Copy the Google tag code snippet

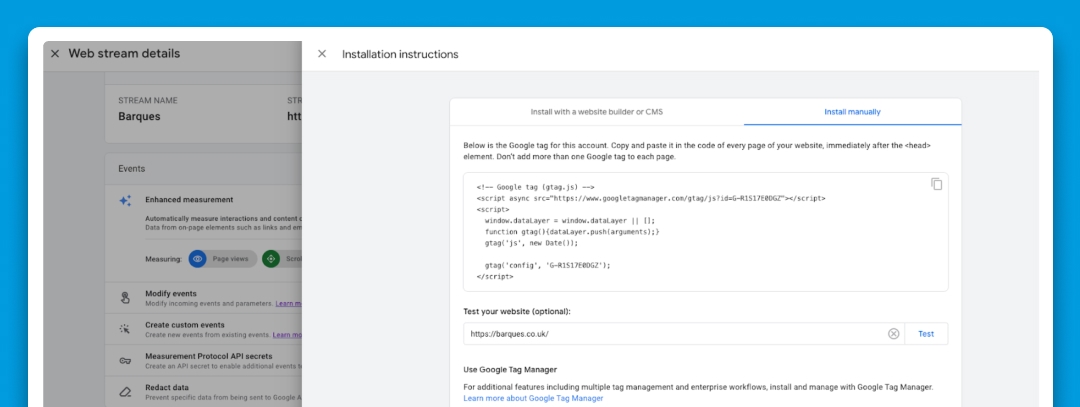(x=936, y=184)
